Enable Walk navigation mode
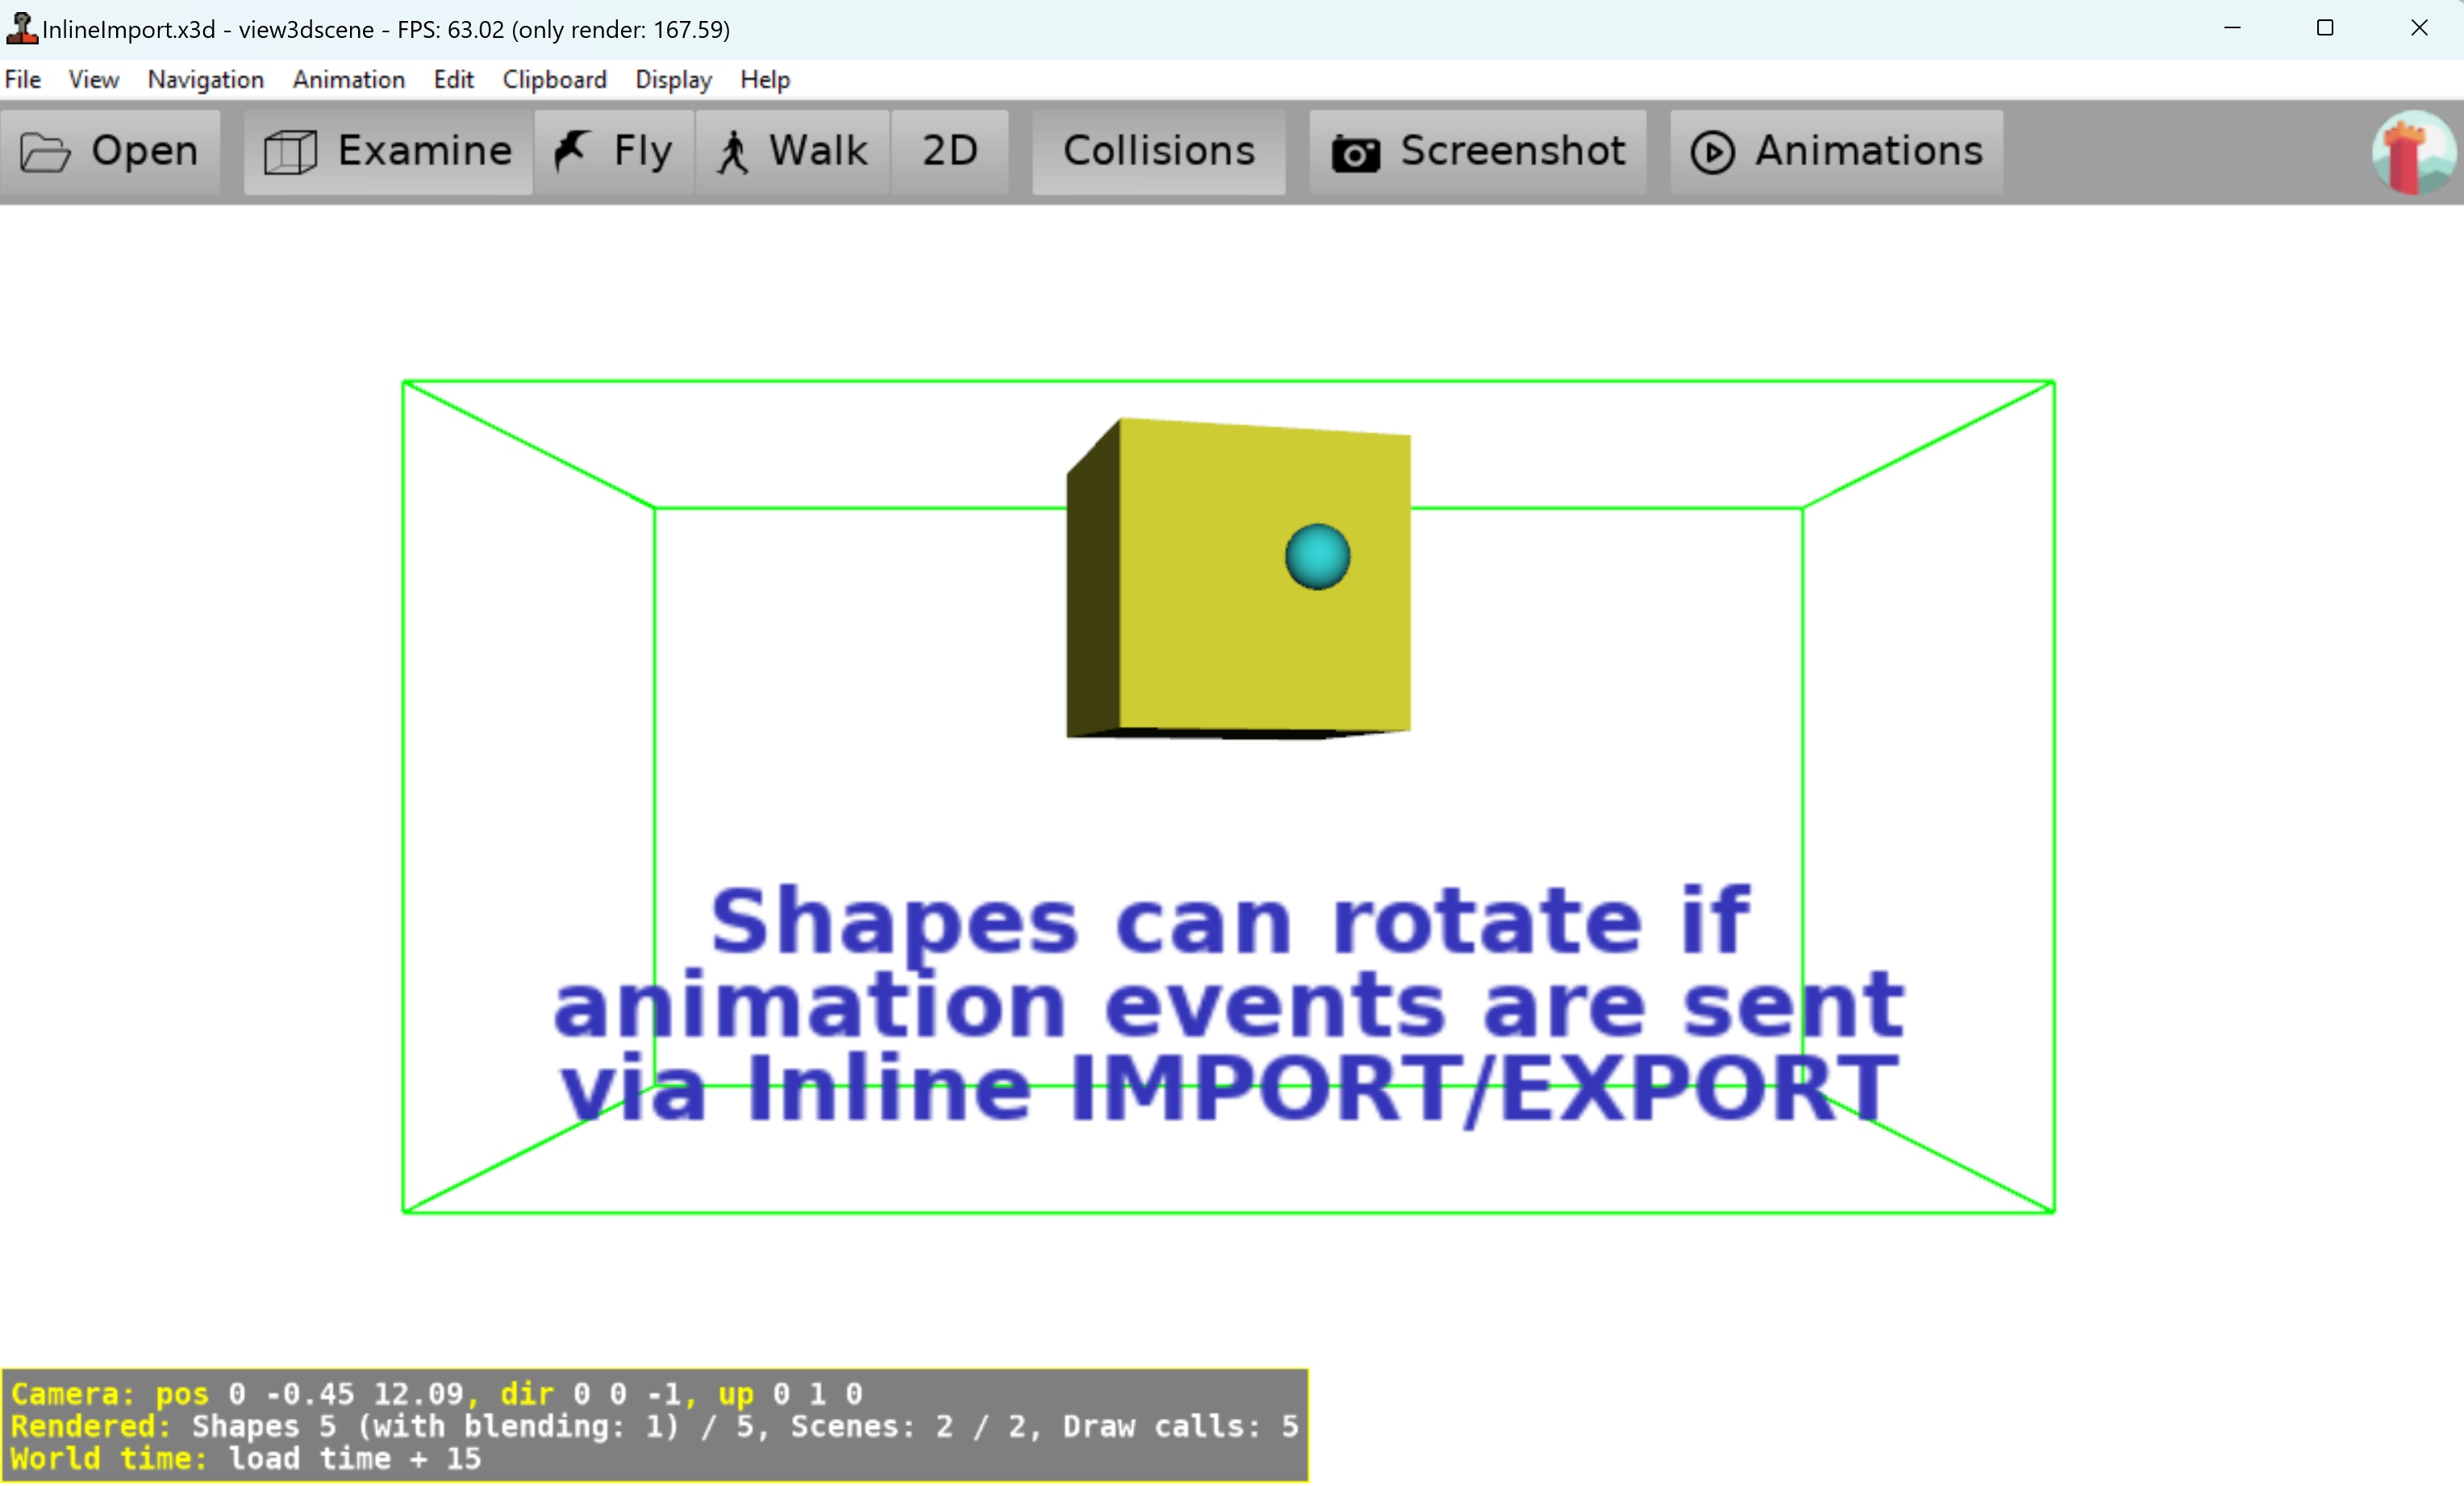The height and width of the screenshot is (1486, 2464). [x=817, y=151]
